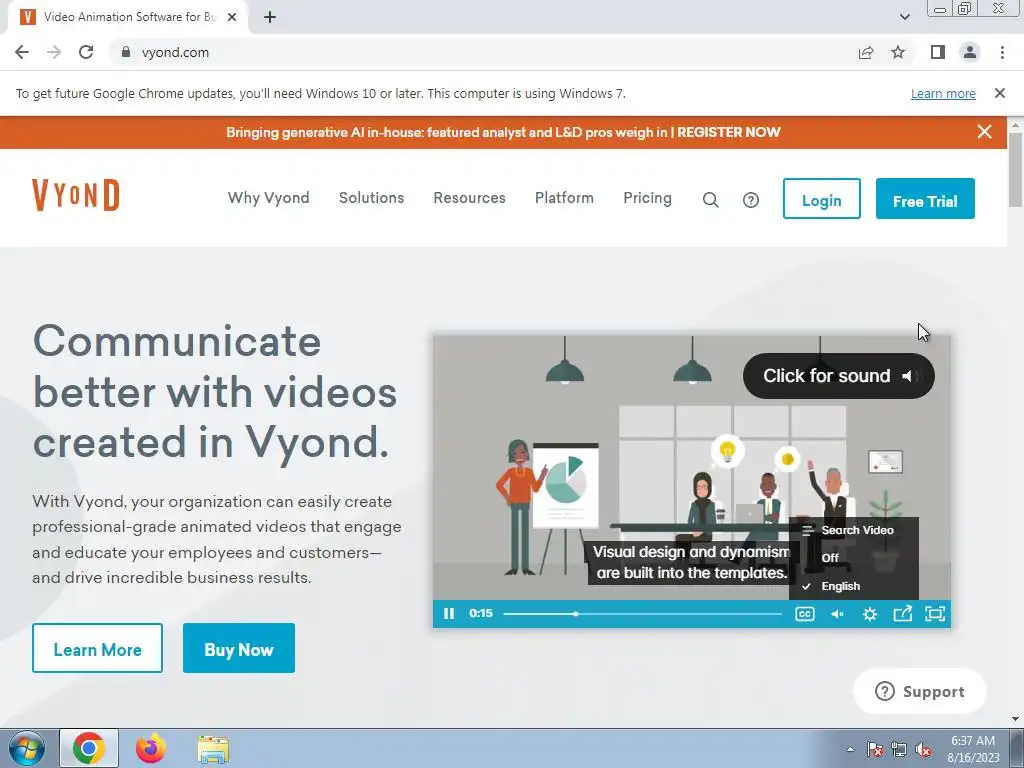The width and height of the screenshot is (1024, 768).
Task: Open the Windows Start menu
Action: 27,748
